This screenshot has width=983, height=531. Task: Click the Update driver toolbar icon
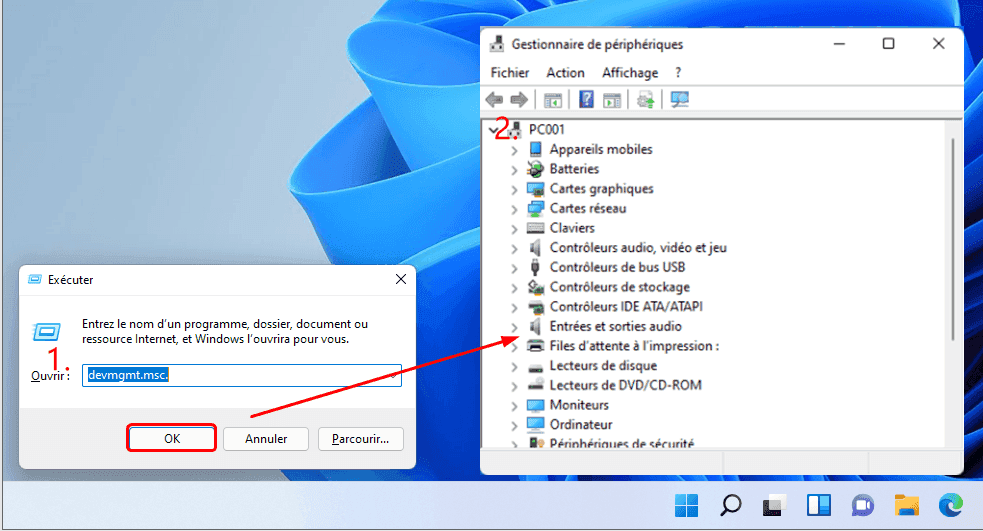click(645, 99)
